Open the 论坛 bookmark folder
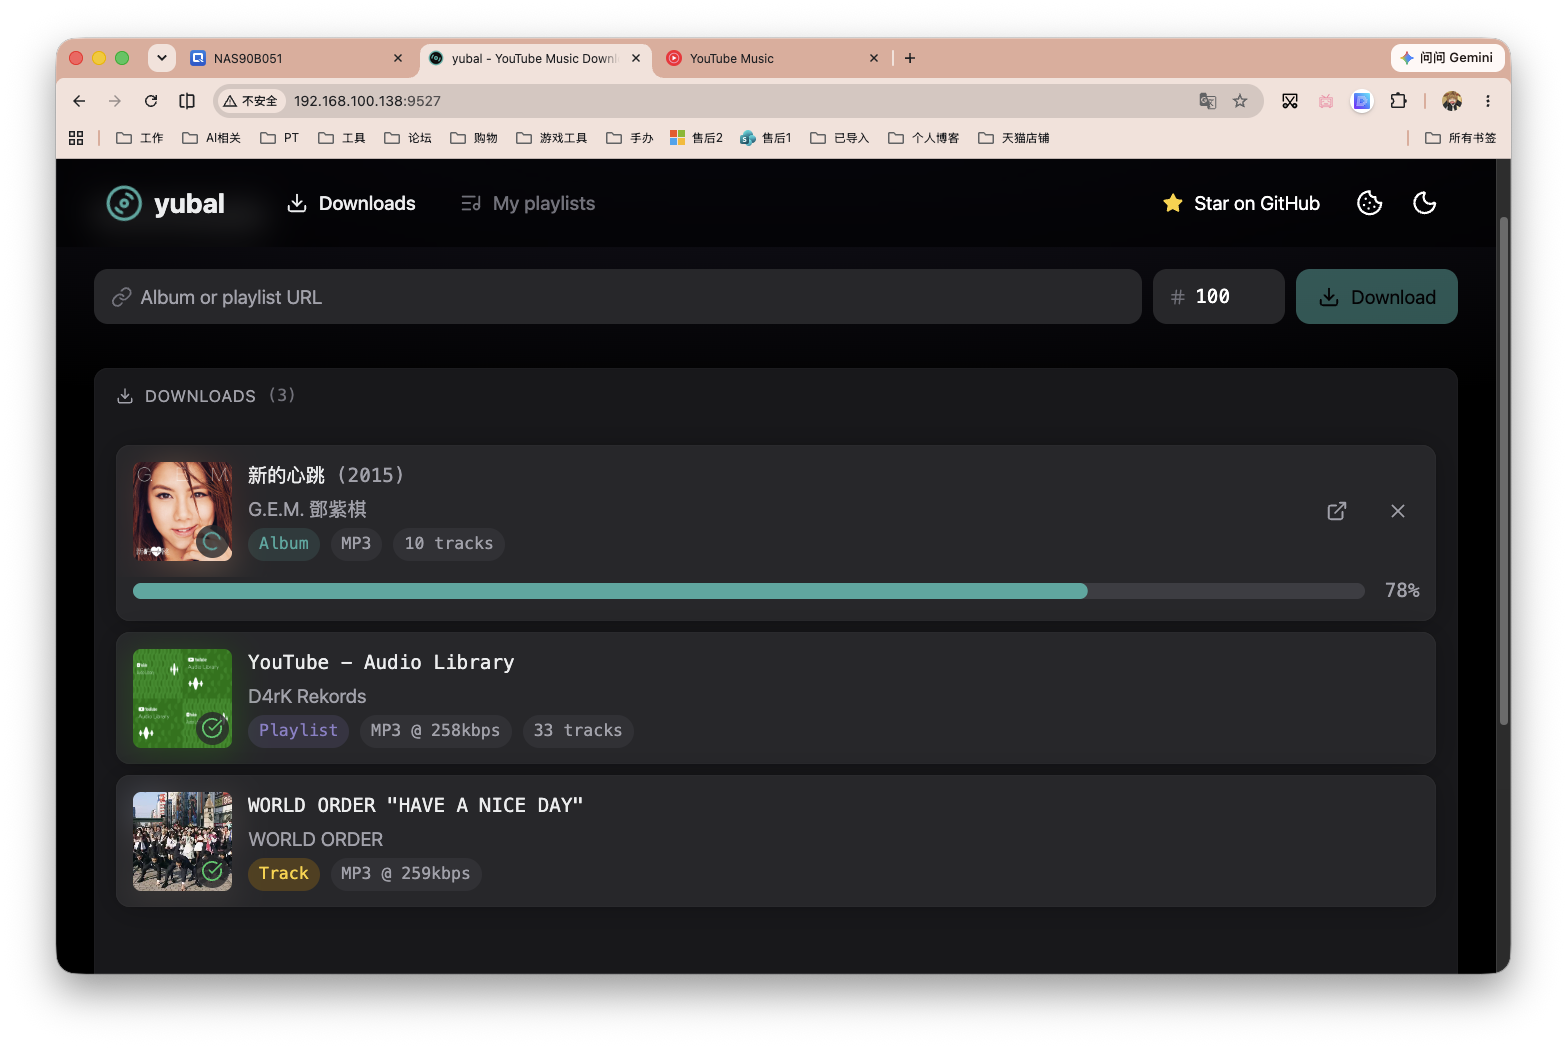 408,138
